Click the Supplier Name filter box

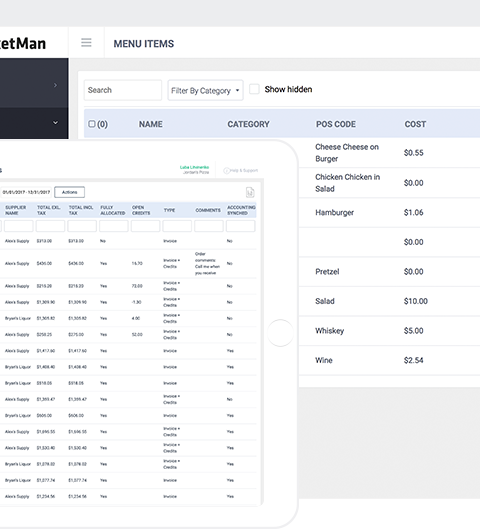(x=19, y=226)
